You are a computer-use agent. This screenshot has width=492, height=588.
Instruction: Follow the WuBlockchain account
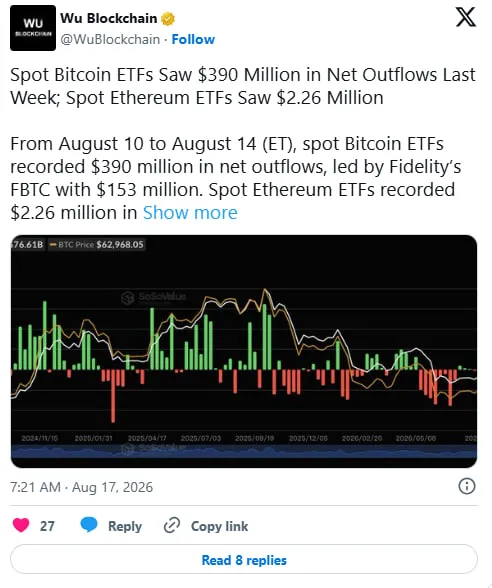(193, 39)
